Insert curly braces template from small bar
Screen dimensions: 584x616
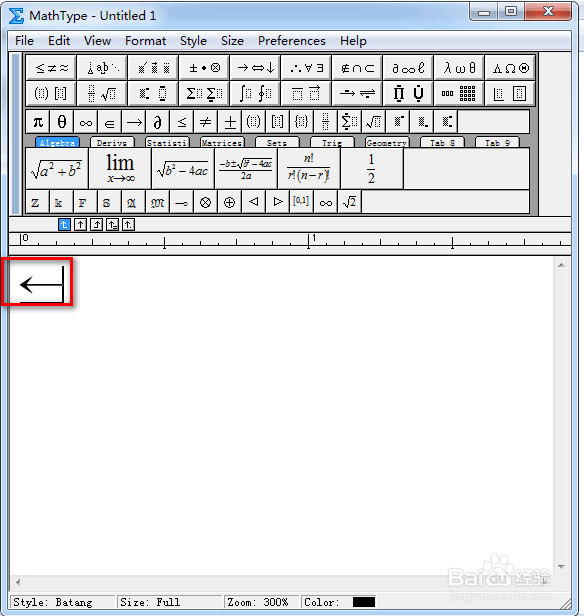(302, 122)
